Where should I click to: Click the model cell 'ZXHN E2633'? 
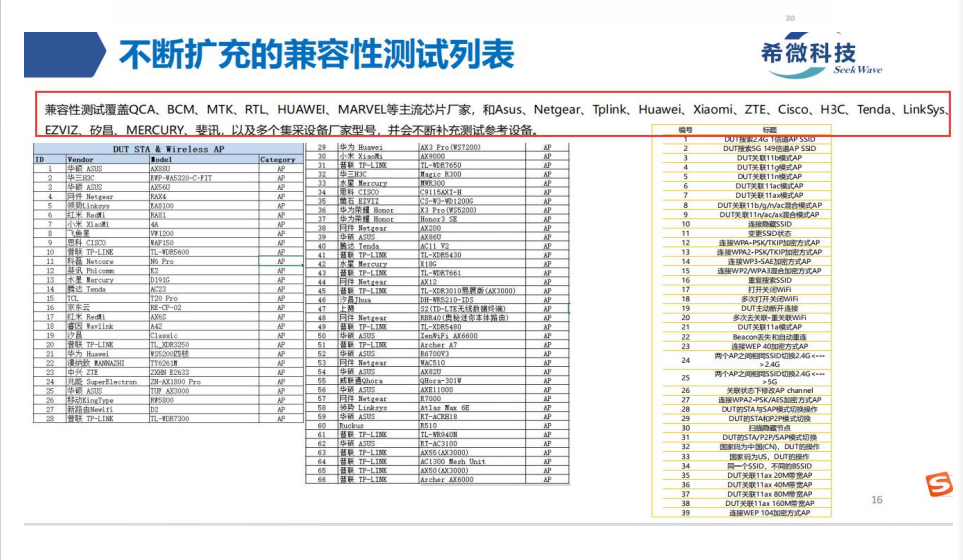(x=170, y=372)
